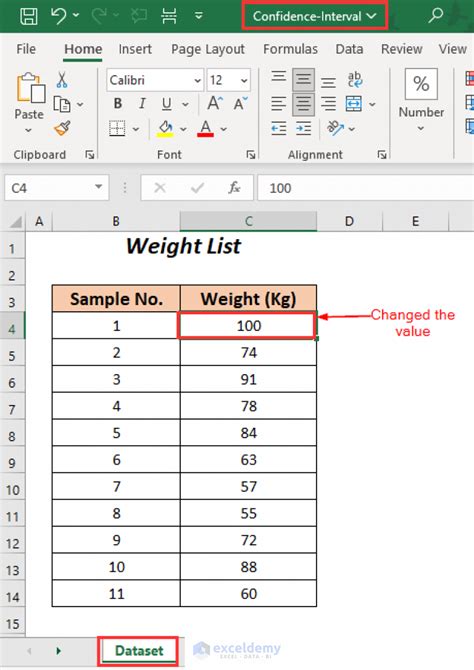Click the Copy icon
This screenshot has height=670, width=474.
[62, 104]
